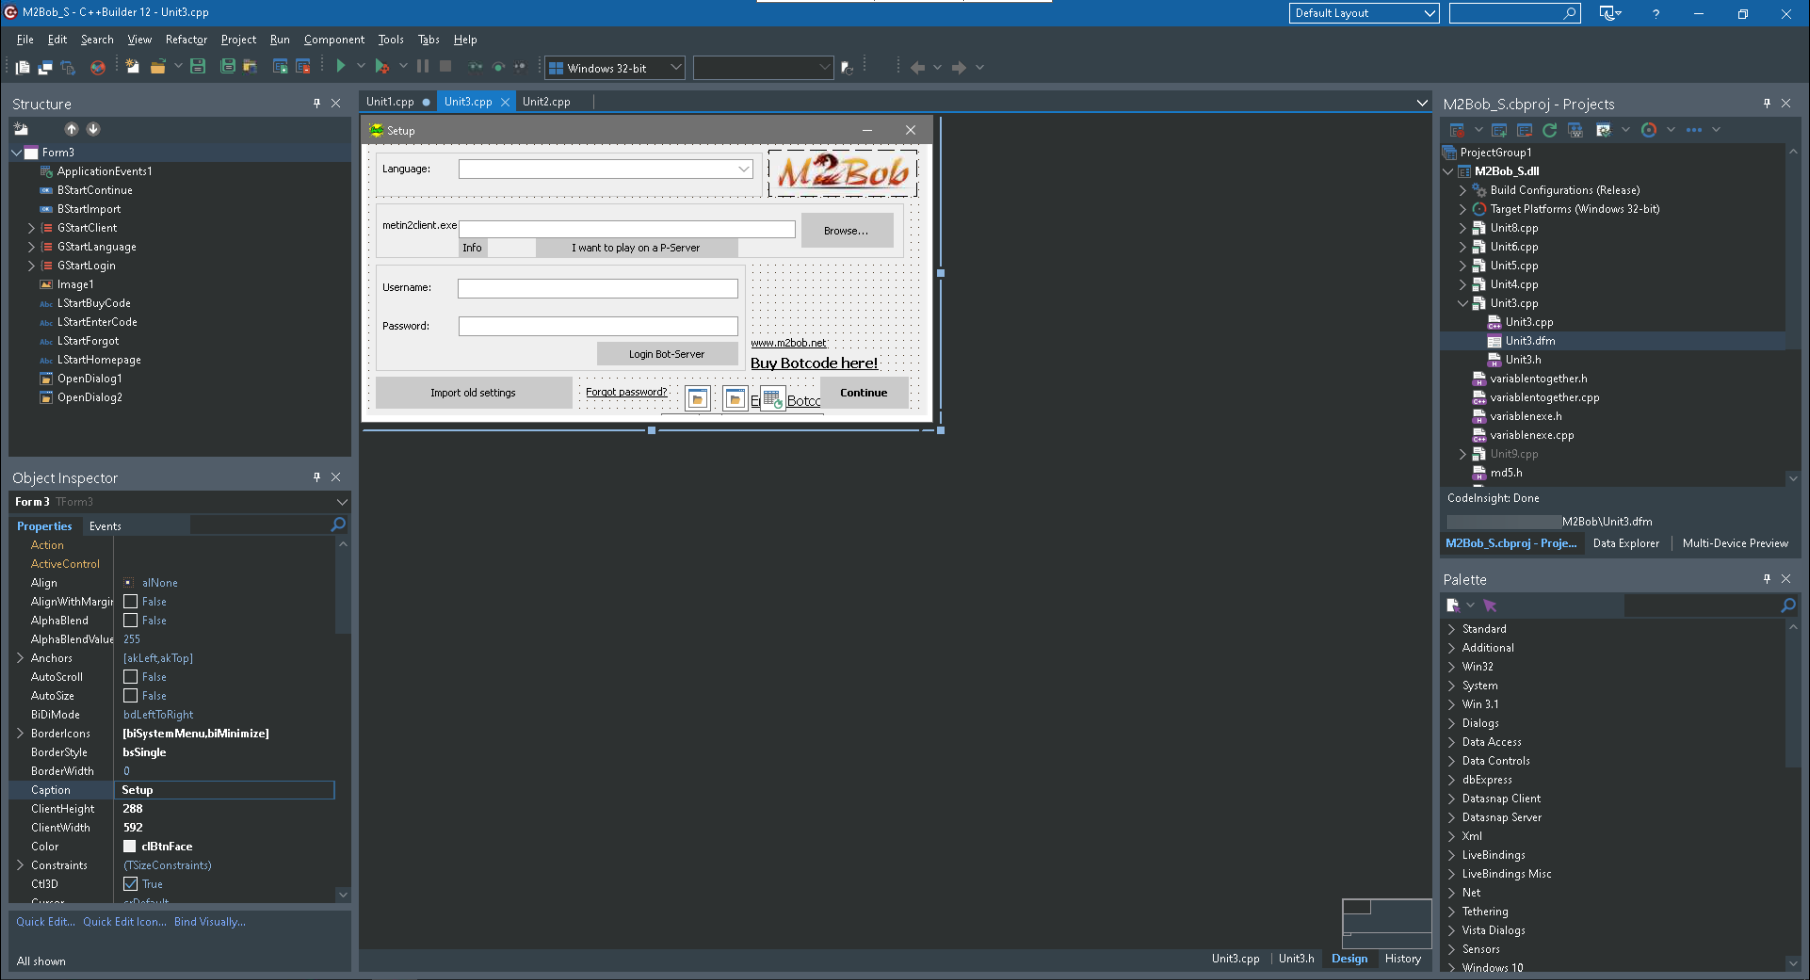Click Object Inspector search magnifier
This screenshot has height=980, width=1810.
(x=338, y=525)
